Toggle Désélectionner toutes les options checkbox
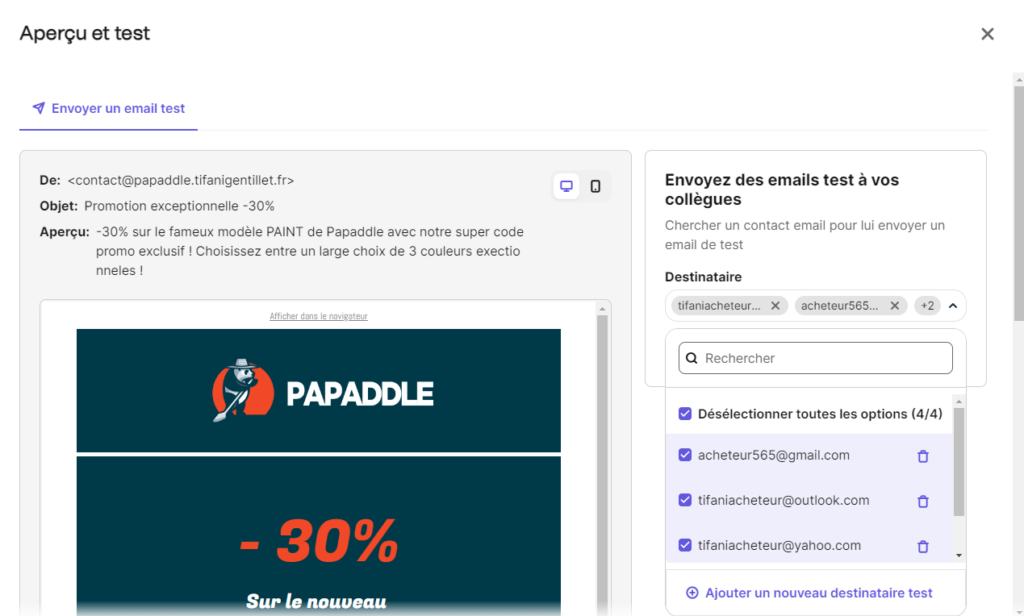 pyautogui.click(x=685, y=414)
